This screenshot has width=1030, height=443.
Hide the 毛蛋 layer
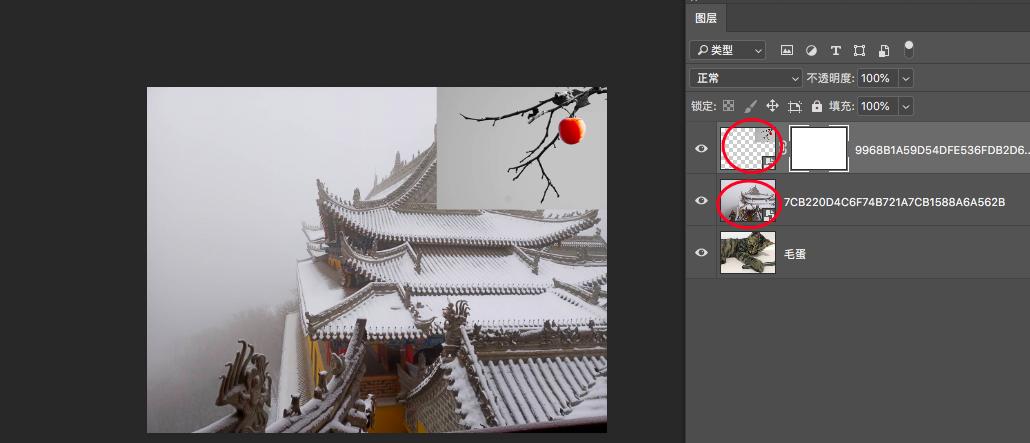[x=702, y=252]
